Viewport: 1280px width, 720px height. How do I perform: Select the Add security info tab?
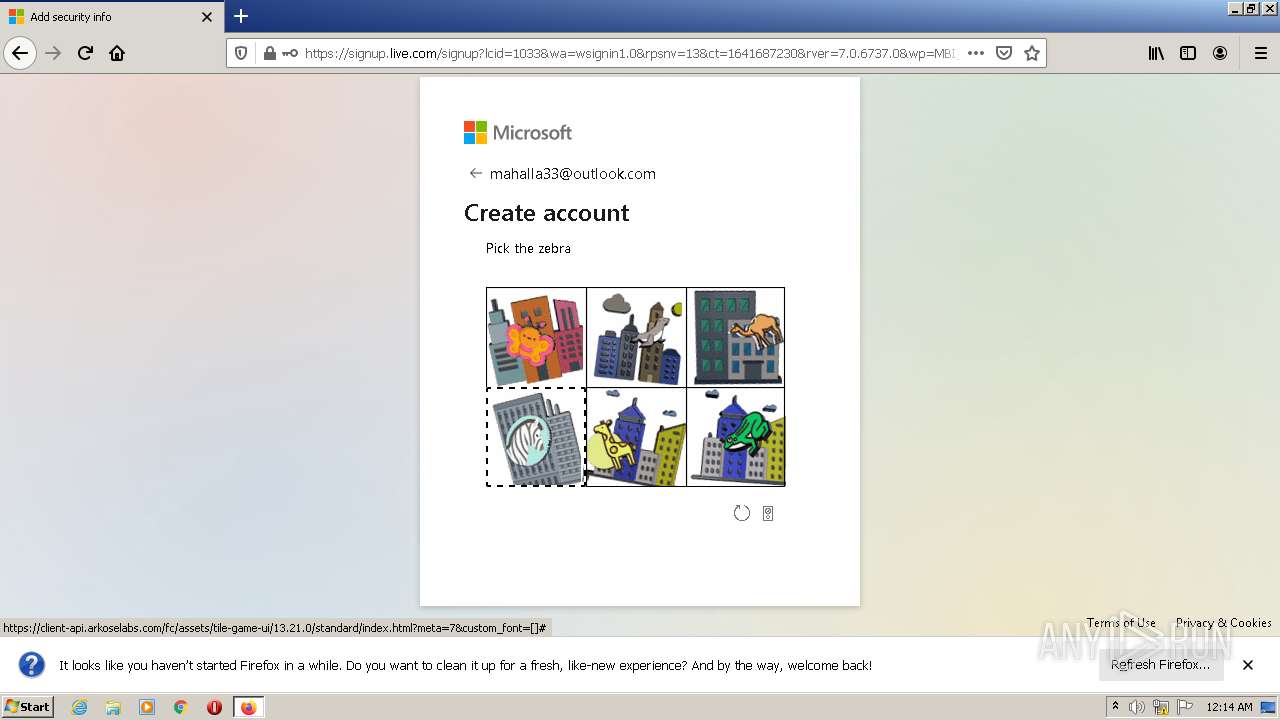pos(111,17)
